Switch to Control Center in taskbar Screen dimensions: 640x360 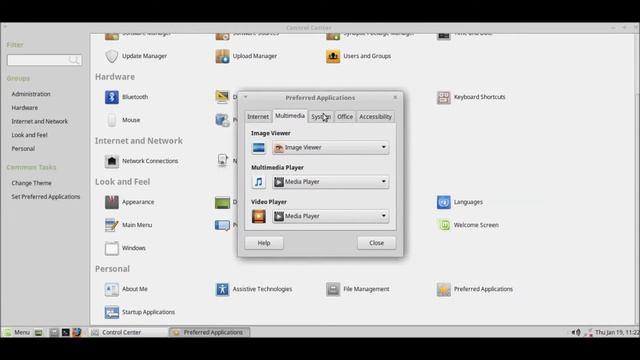[128, 332]
